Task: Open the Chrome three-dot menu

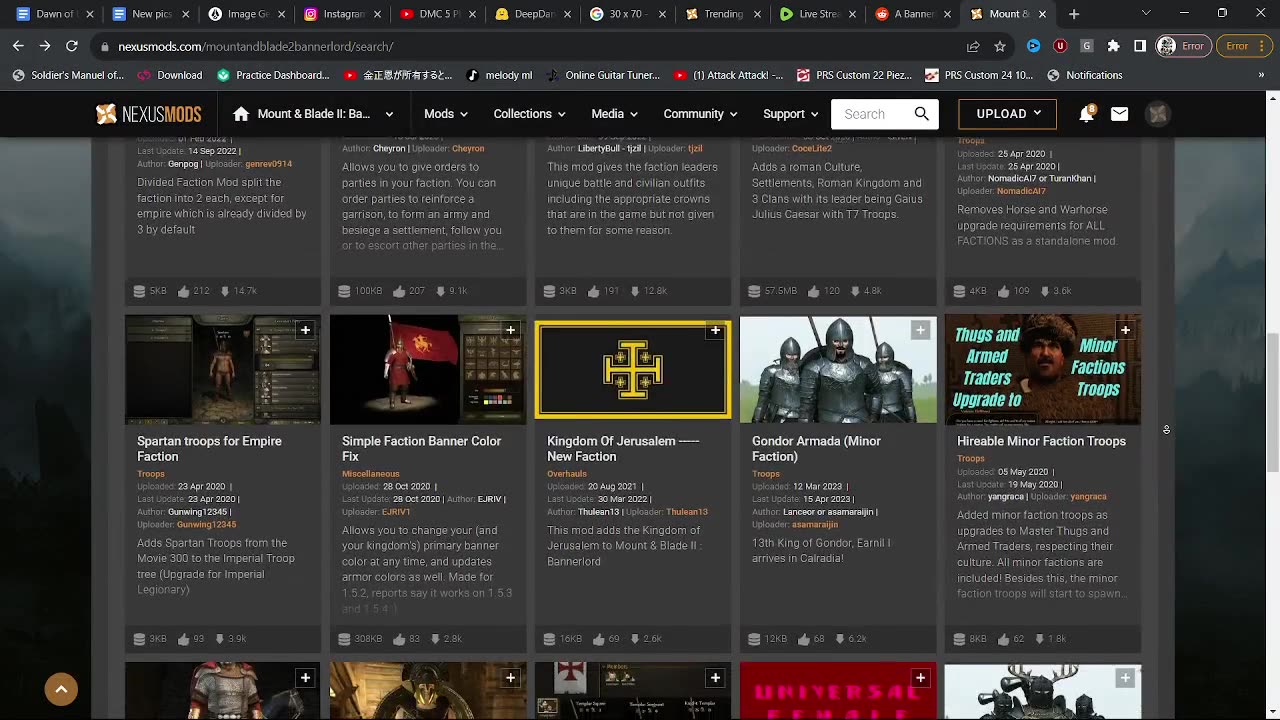Action: 1261,46
